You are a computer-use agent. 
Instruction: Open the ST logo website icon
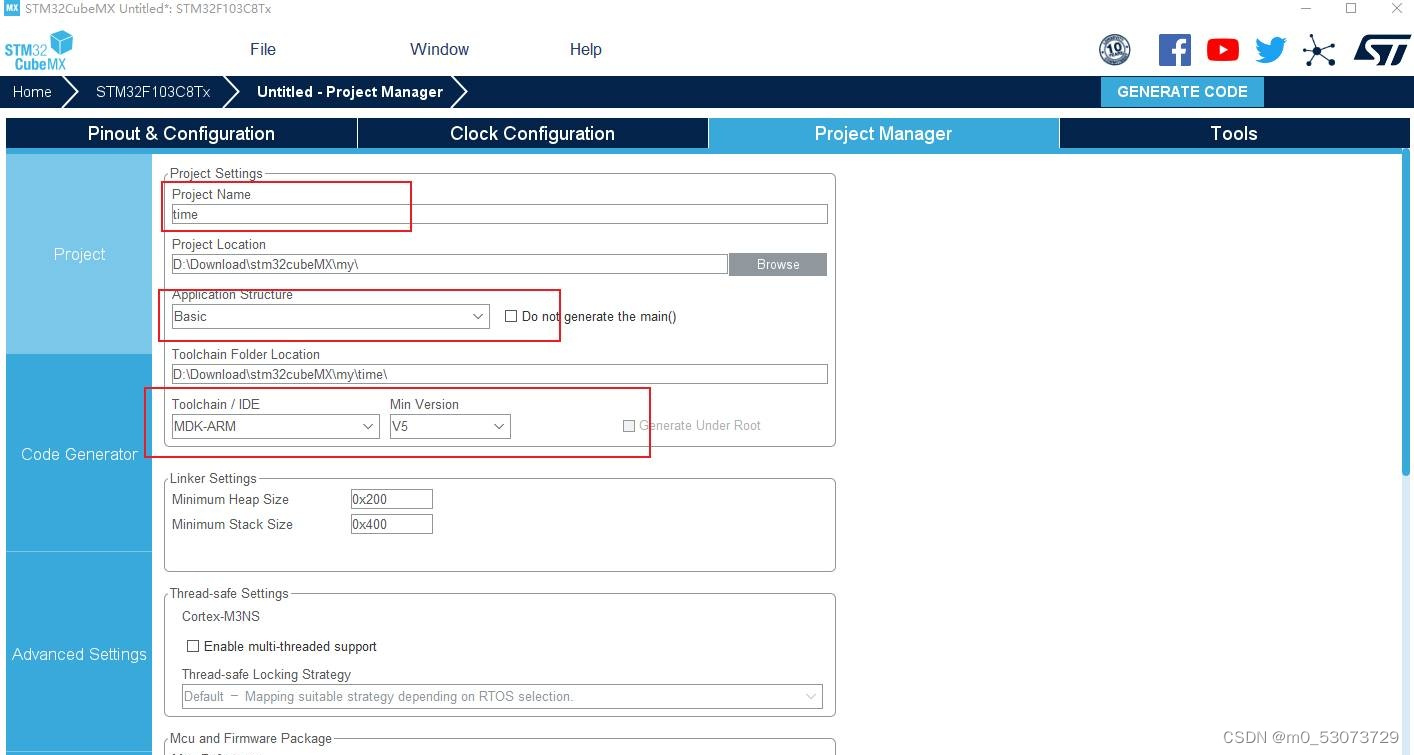(x=1382, y=50)
